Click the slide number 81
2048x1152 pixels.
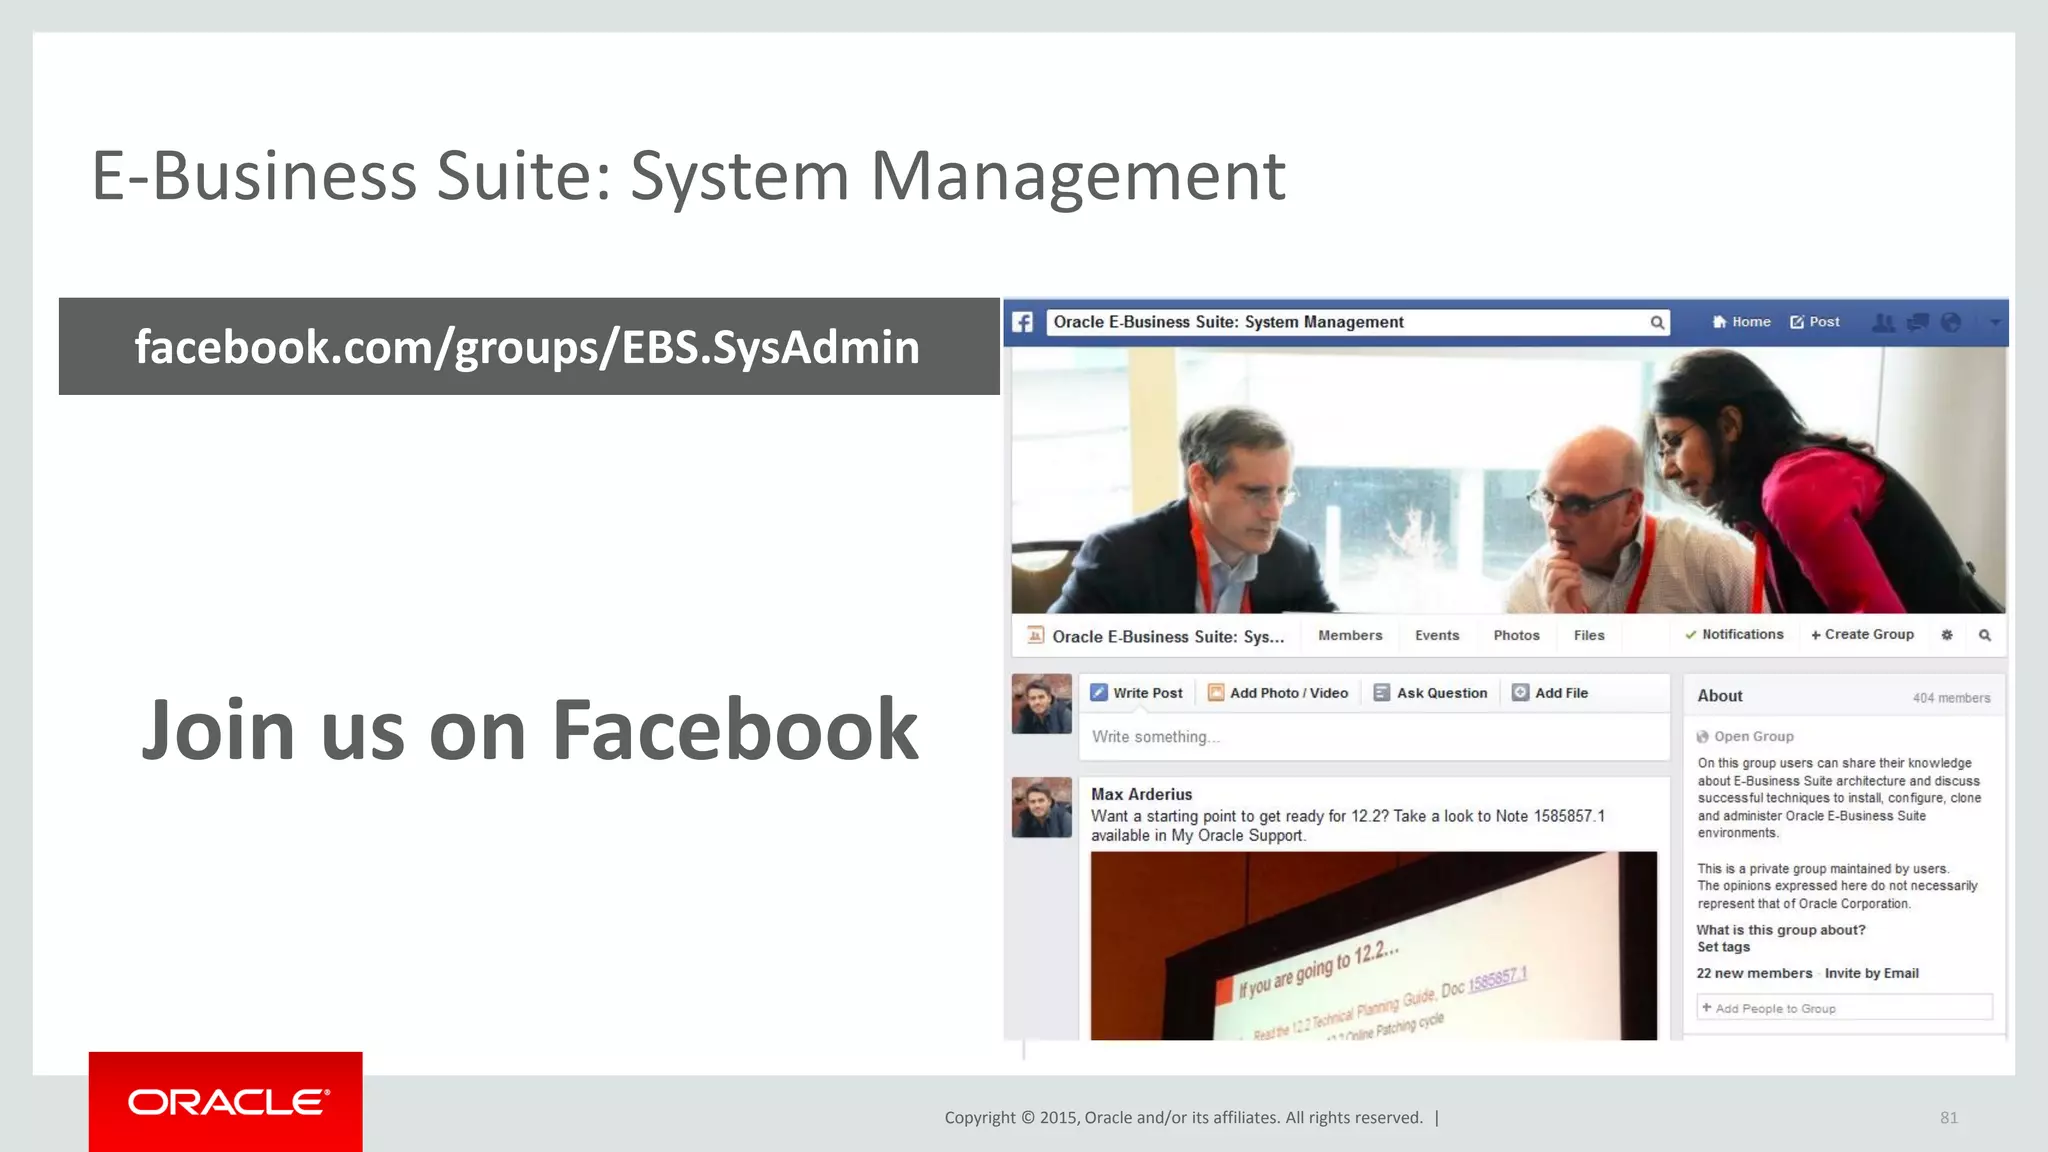click(x=1949, y=1118)
